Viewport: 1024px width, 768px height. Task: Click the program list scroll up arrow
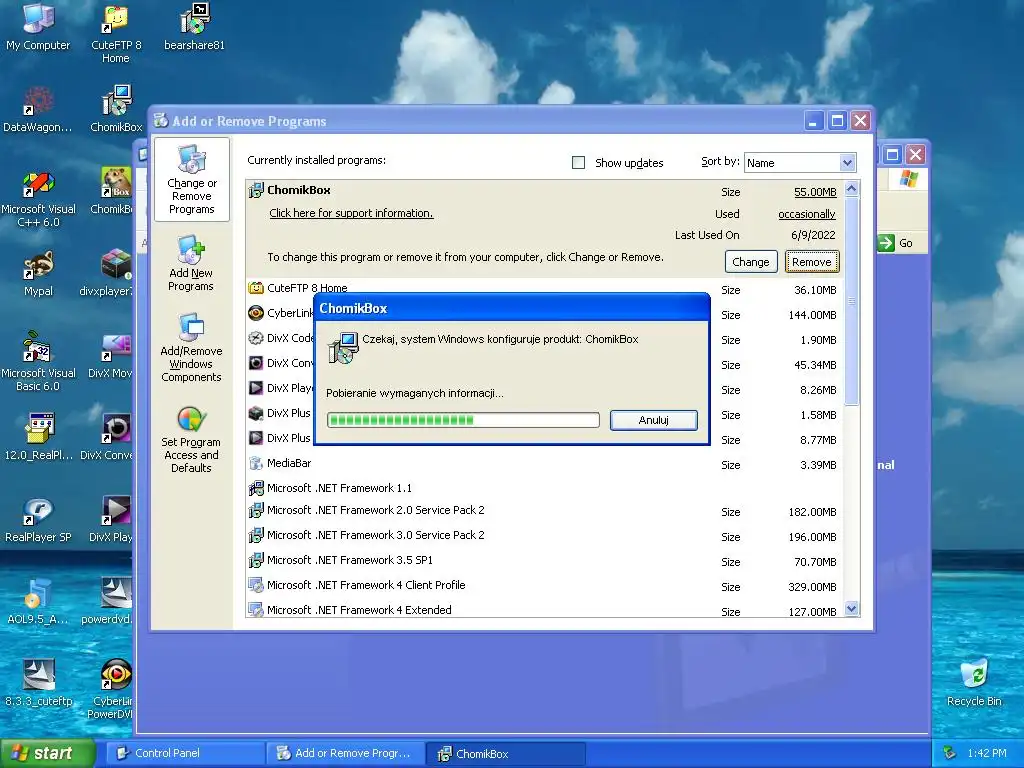pyautogui.click(x=851, y=189)
